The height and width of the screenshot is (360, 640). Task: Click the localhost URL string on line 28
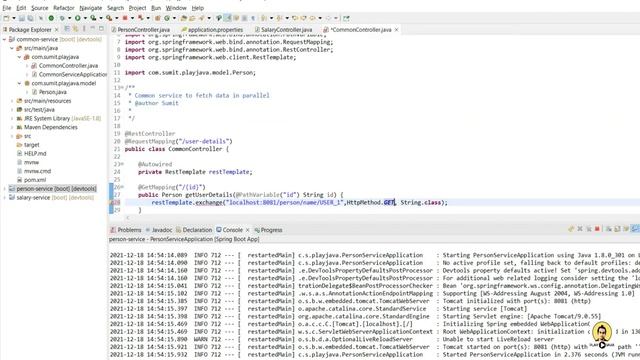coord(285,202)
